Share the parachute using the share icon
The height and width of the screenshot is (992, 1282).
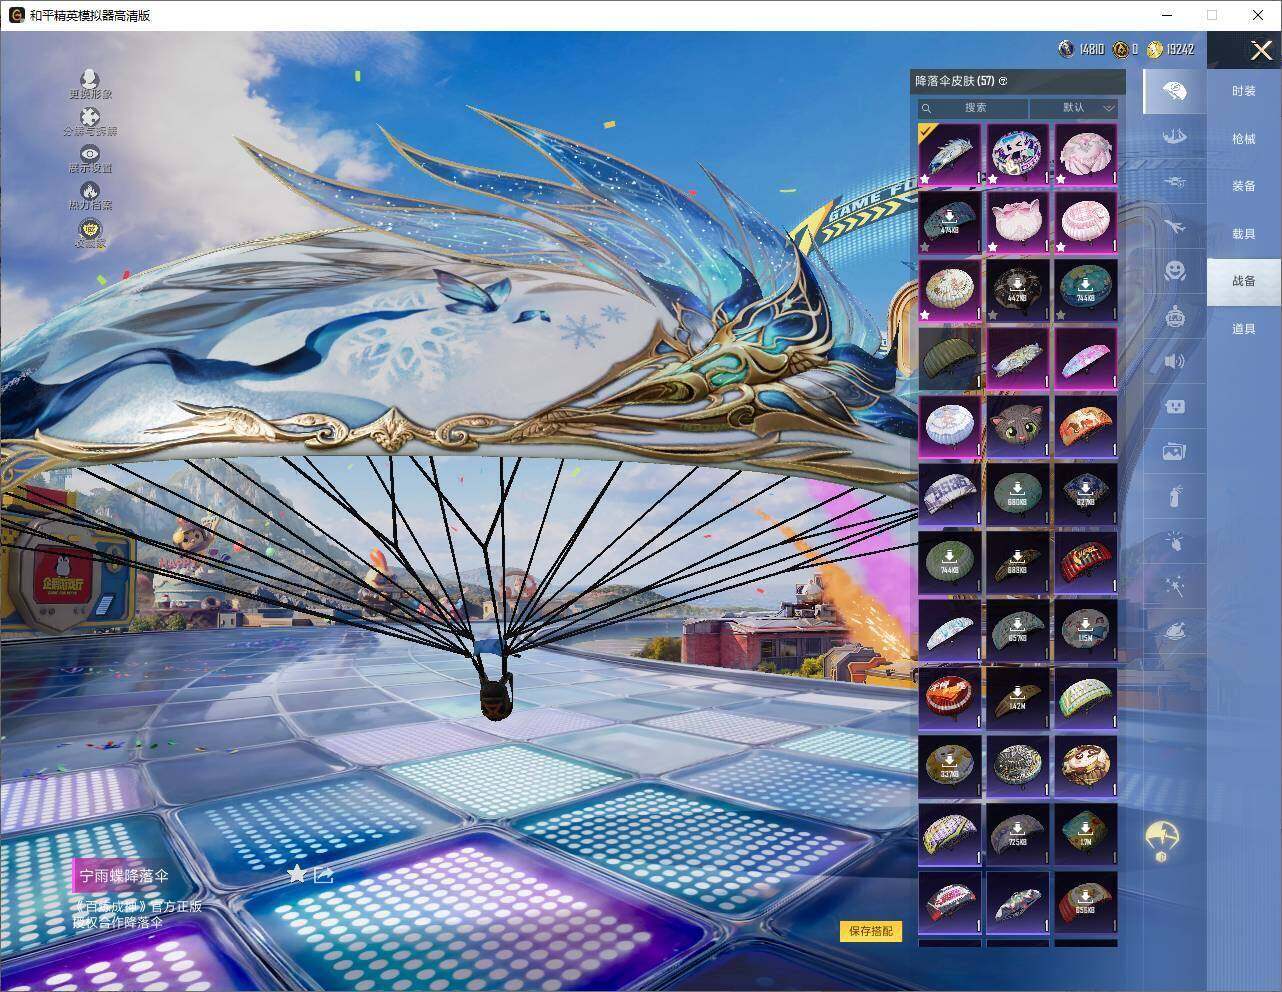323,874
